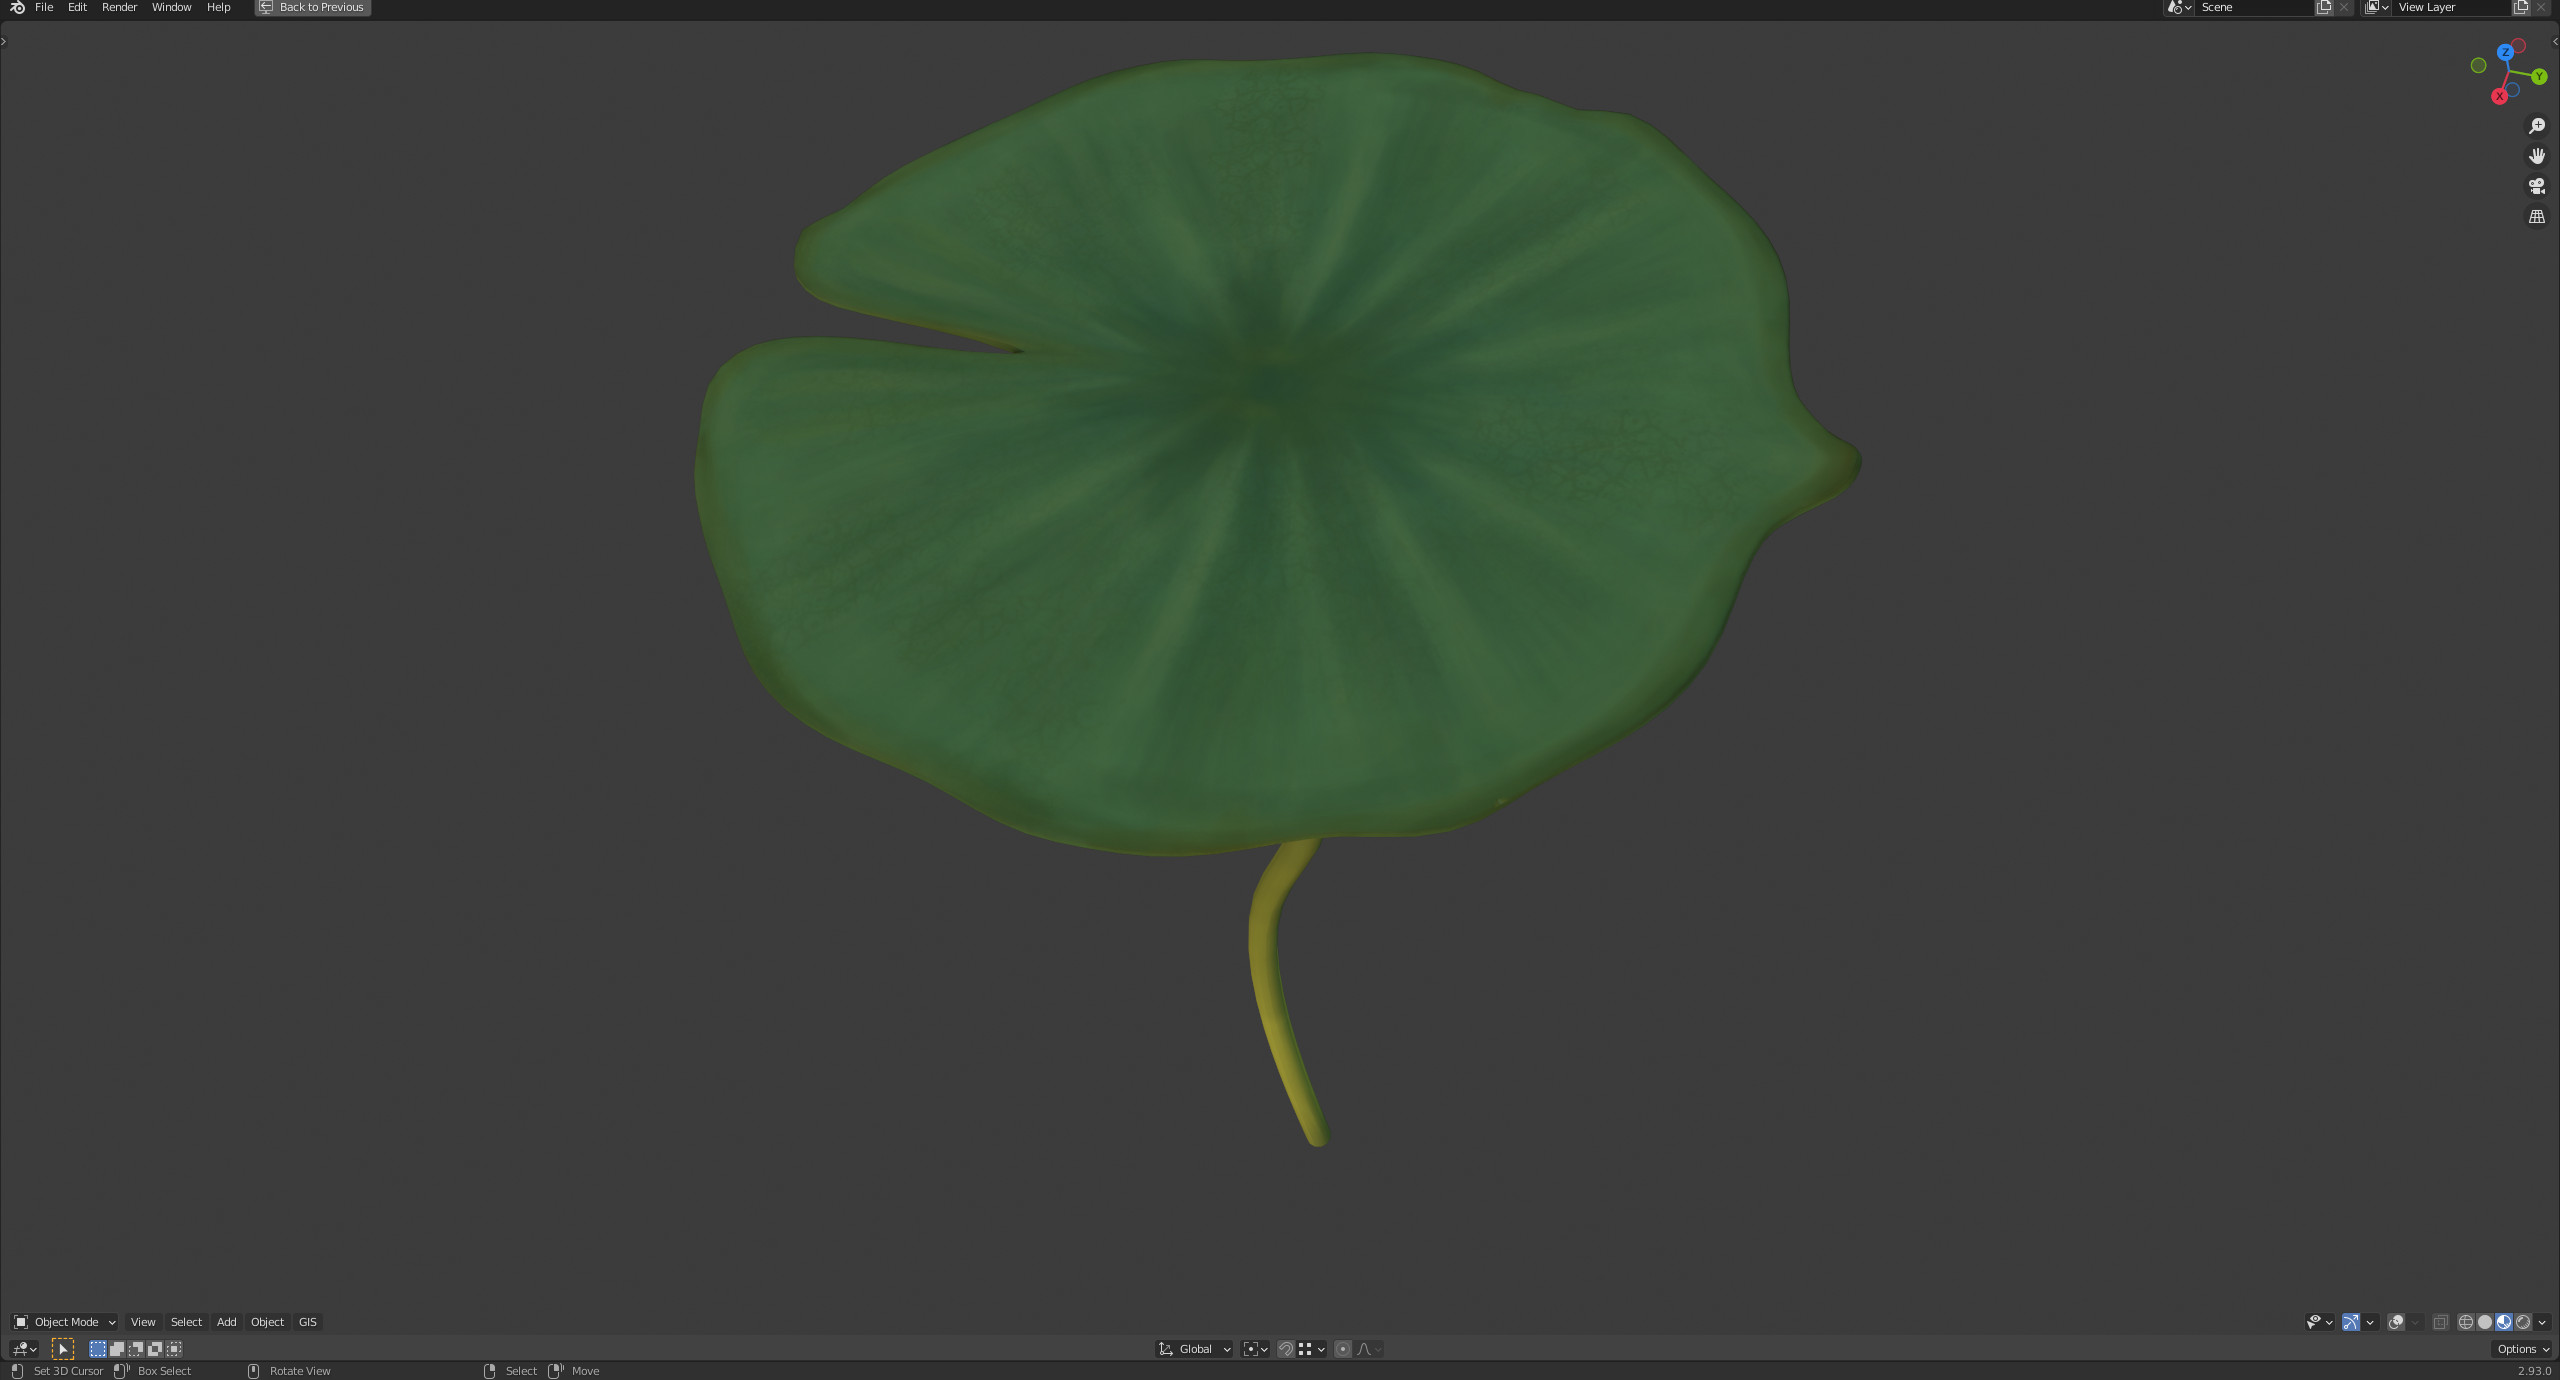Viewport: 2560px width, 1380px height.
Task: Toggle proportional editing on
Action: pyautogui.click(x=1343, y=1349)
